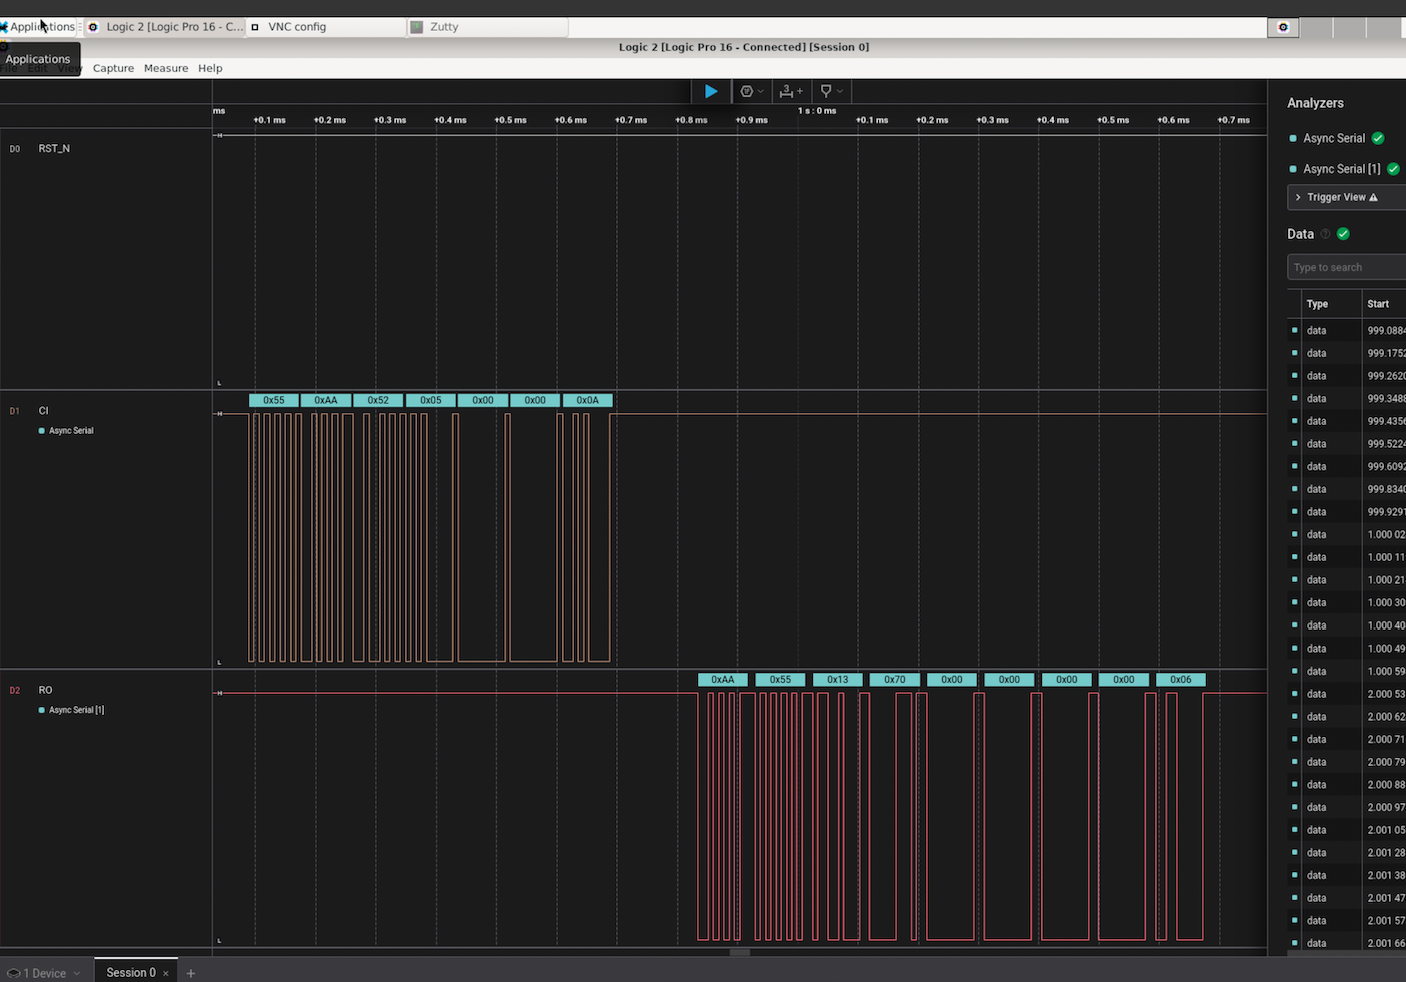Image resolution: width=1406 pixels, height=982 pixels.
Task: Open the Measure menu
Action: coord(166,68)
